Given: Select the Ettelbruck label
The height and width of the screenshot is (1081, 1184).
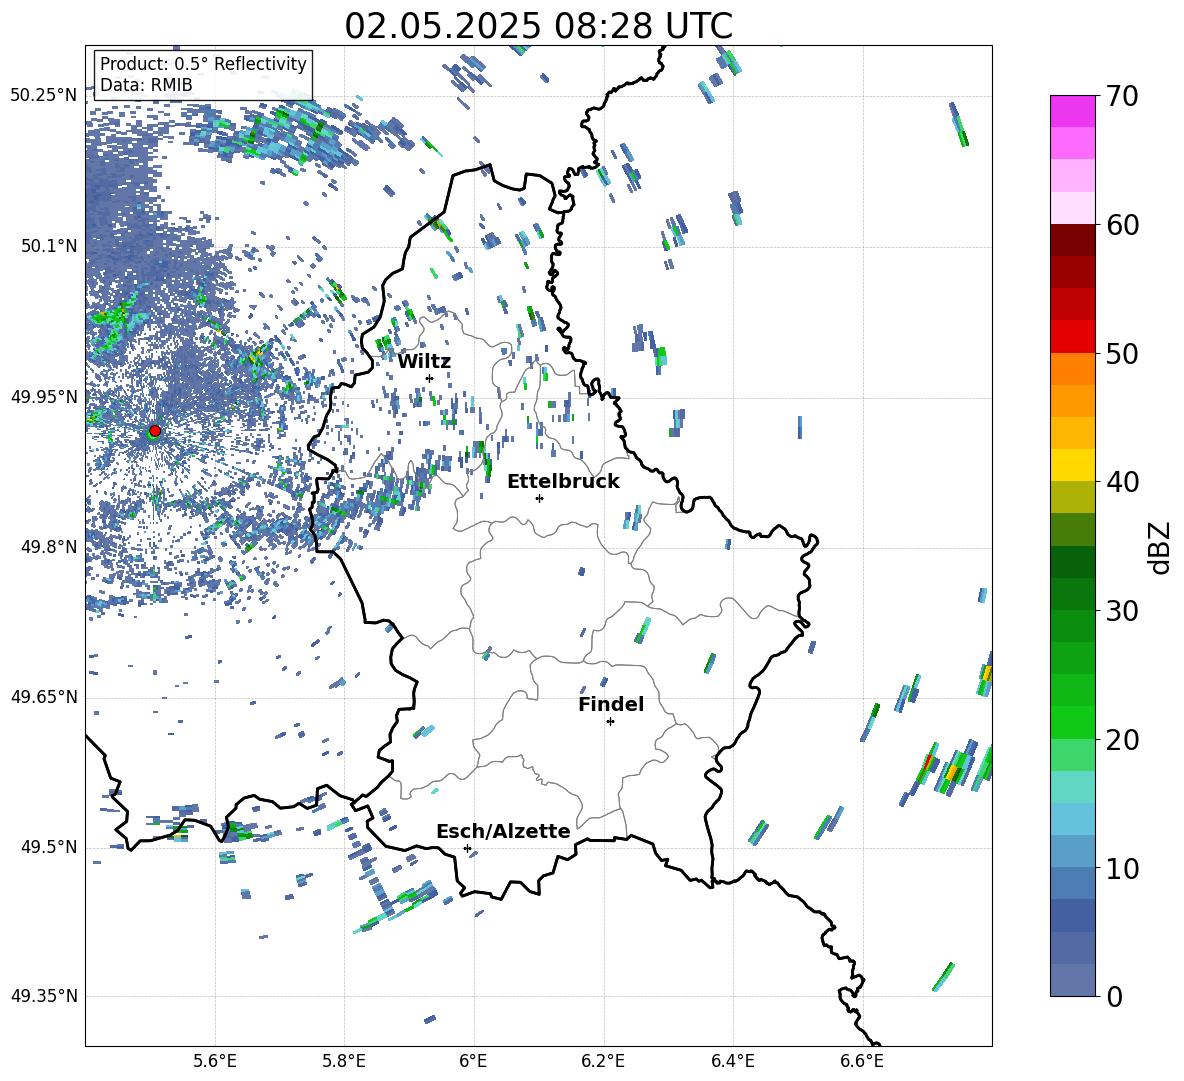Looking at the screenshot, I should 563,482.
